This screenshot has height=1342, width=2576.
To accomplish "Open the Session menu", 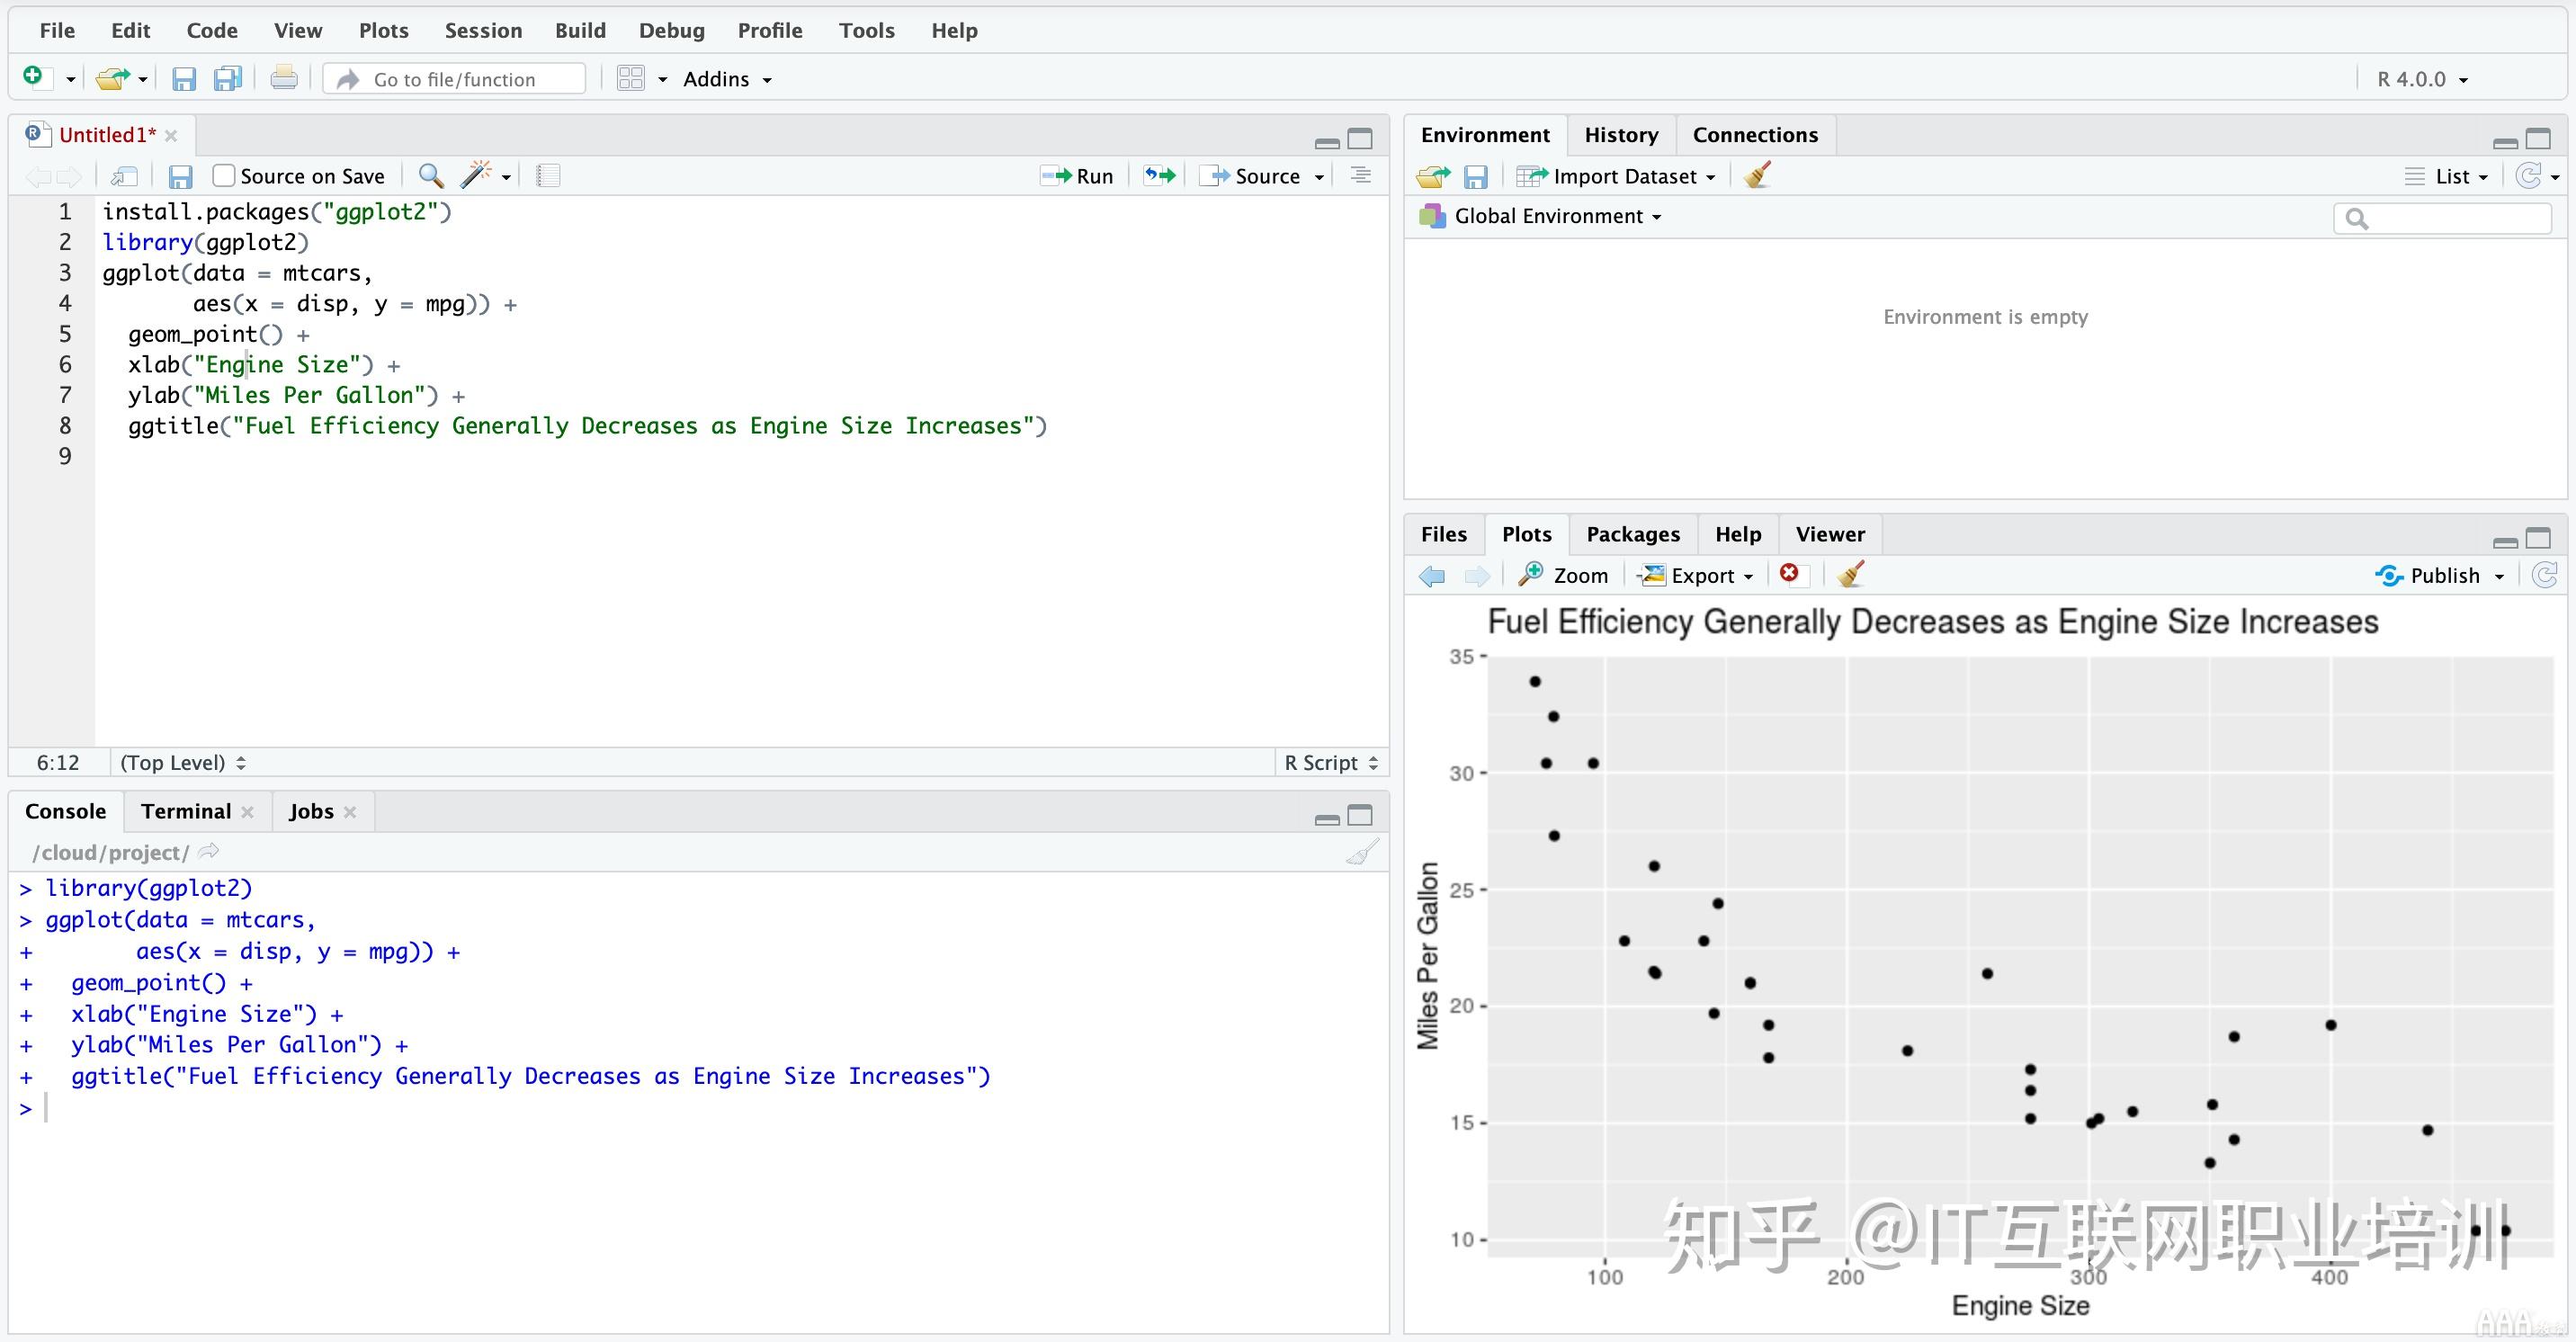I will [483, 30].
